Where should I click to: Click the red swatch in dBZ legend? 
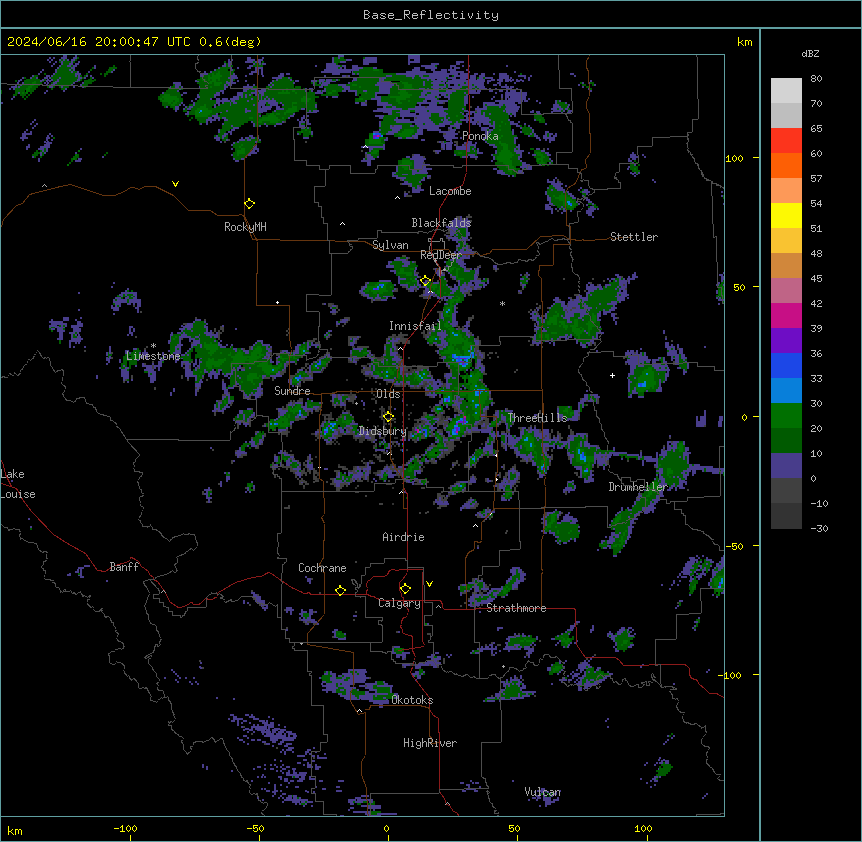[786, 140]
